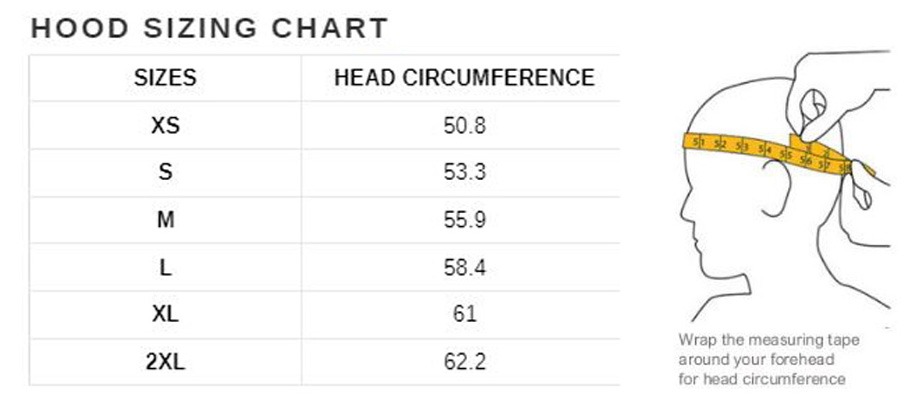Choose the M size cell
This screenshot has width=920, height=409.
[165, 220]
